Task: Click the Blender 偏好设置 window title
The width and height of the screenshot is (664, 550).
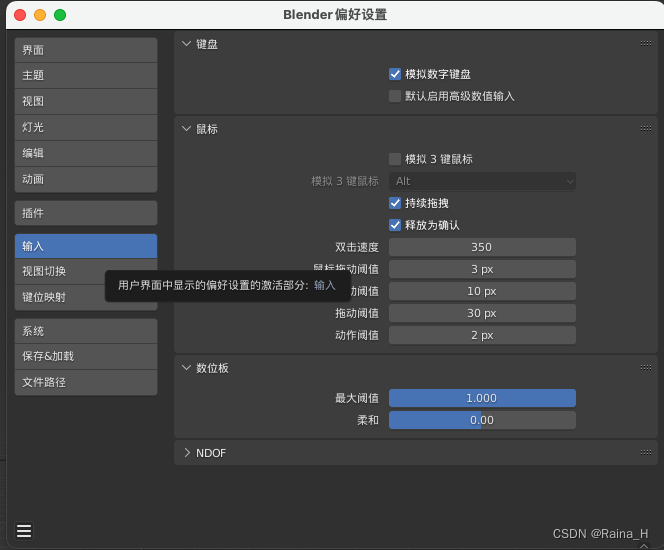Action: click(335, 15)
